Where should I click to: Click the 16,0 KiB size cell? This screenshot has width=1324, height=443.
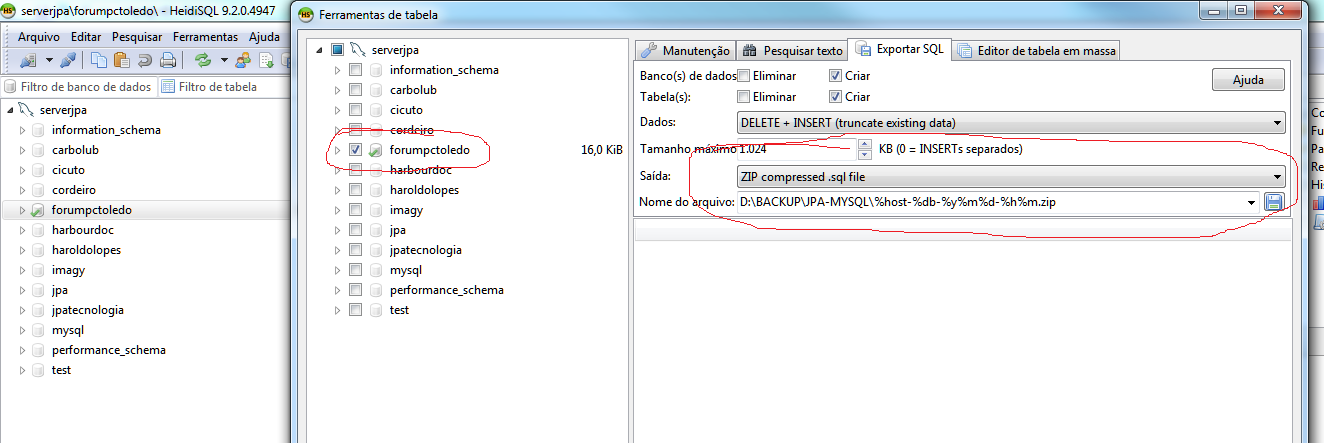coord(602,150)
